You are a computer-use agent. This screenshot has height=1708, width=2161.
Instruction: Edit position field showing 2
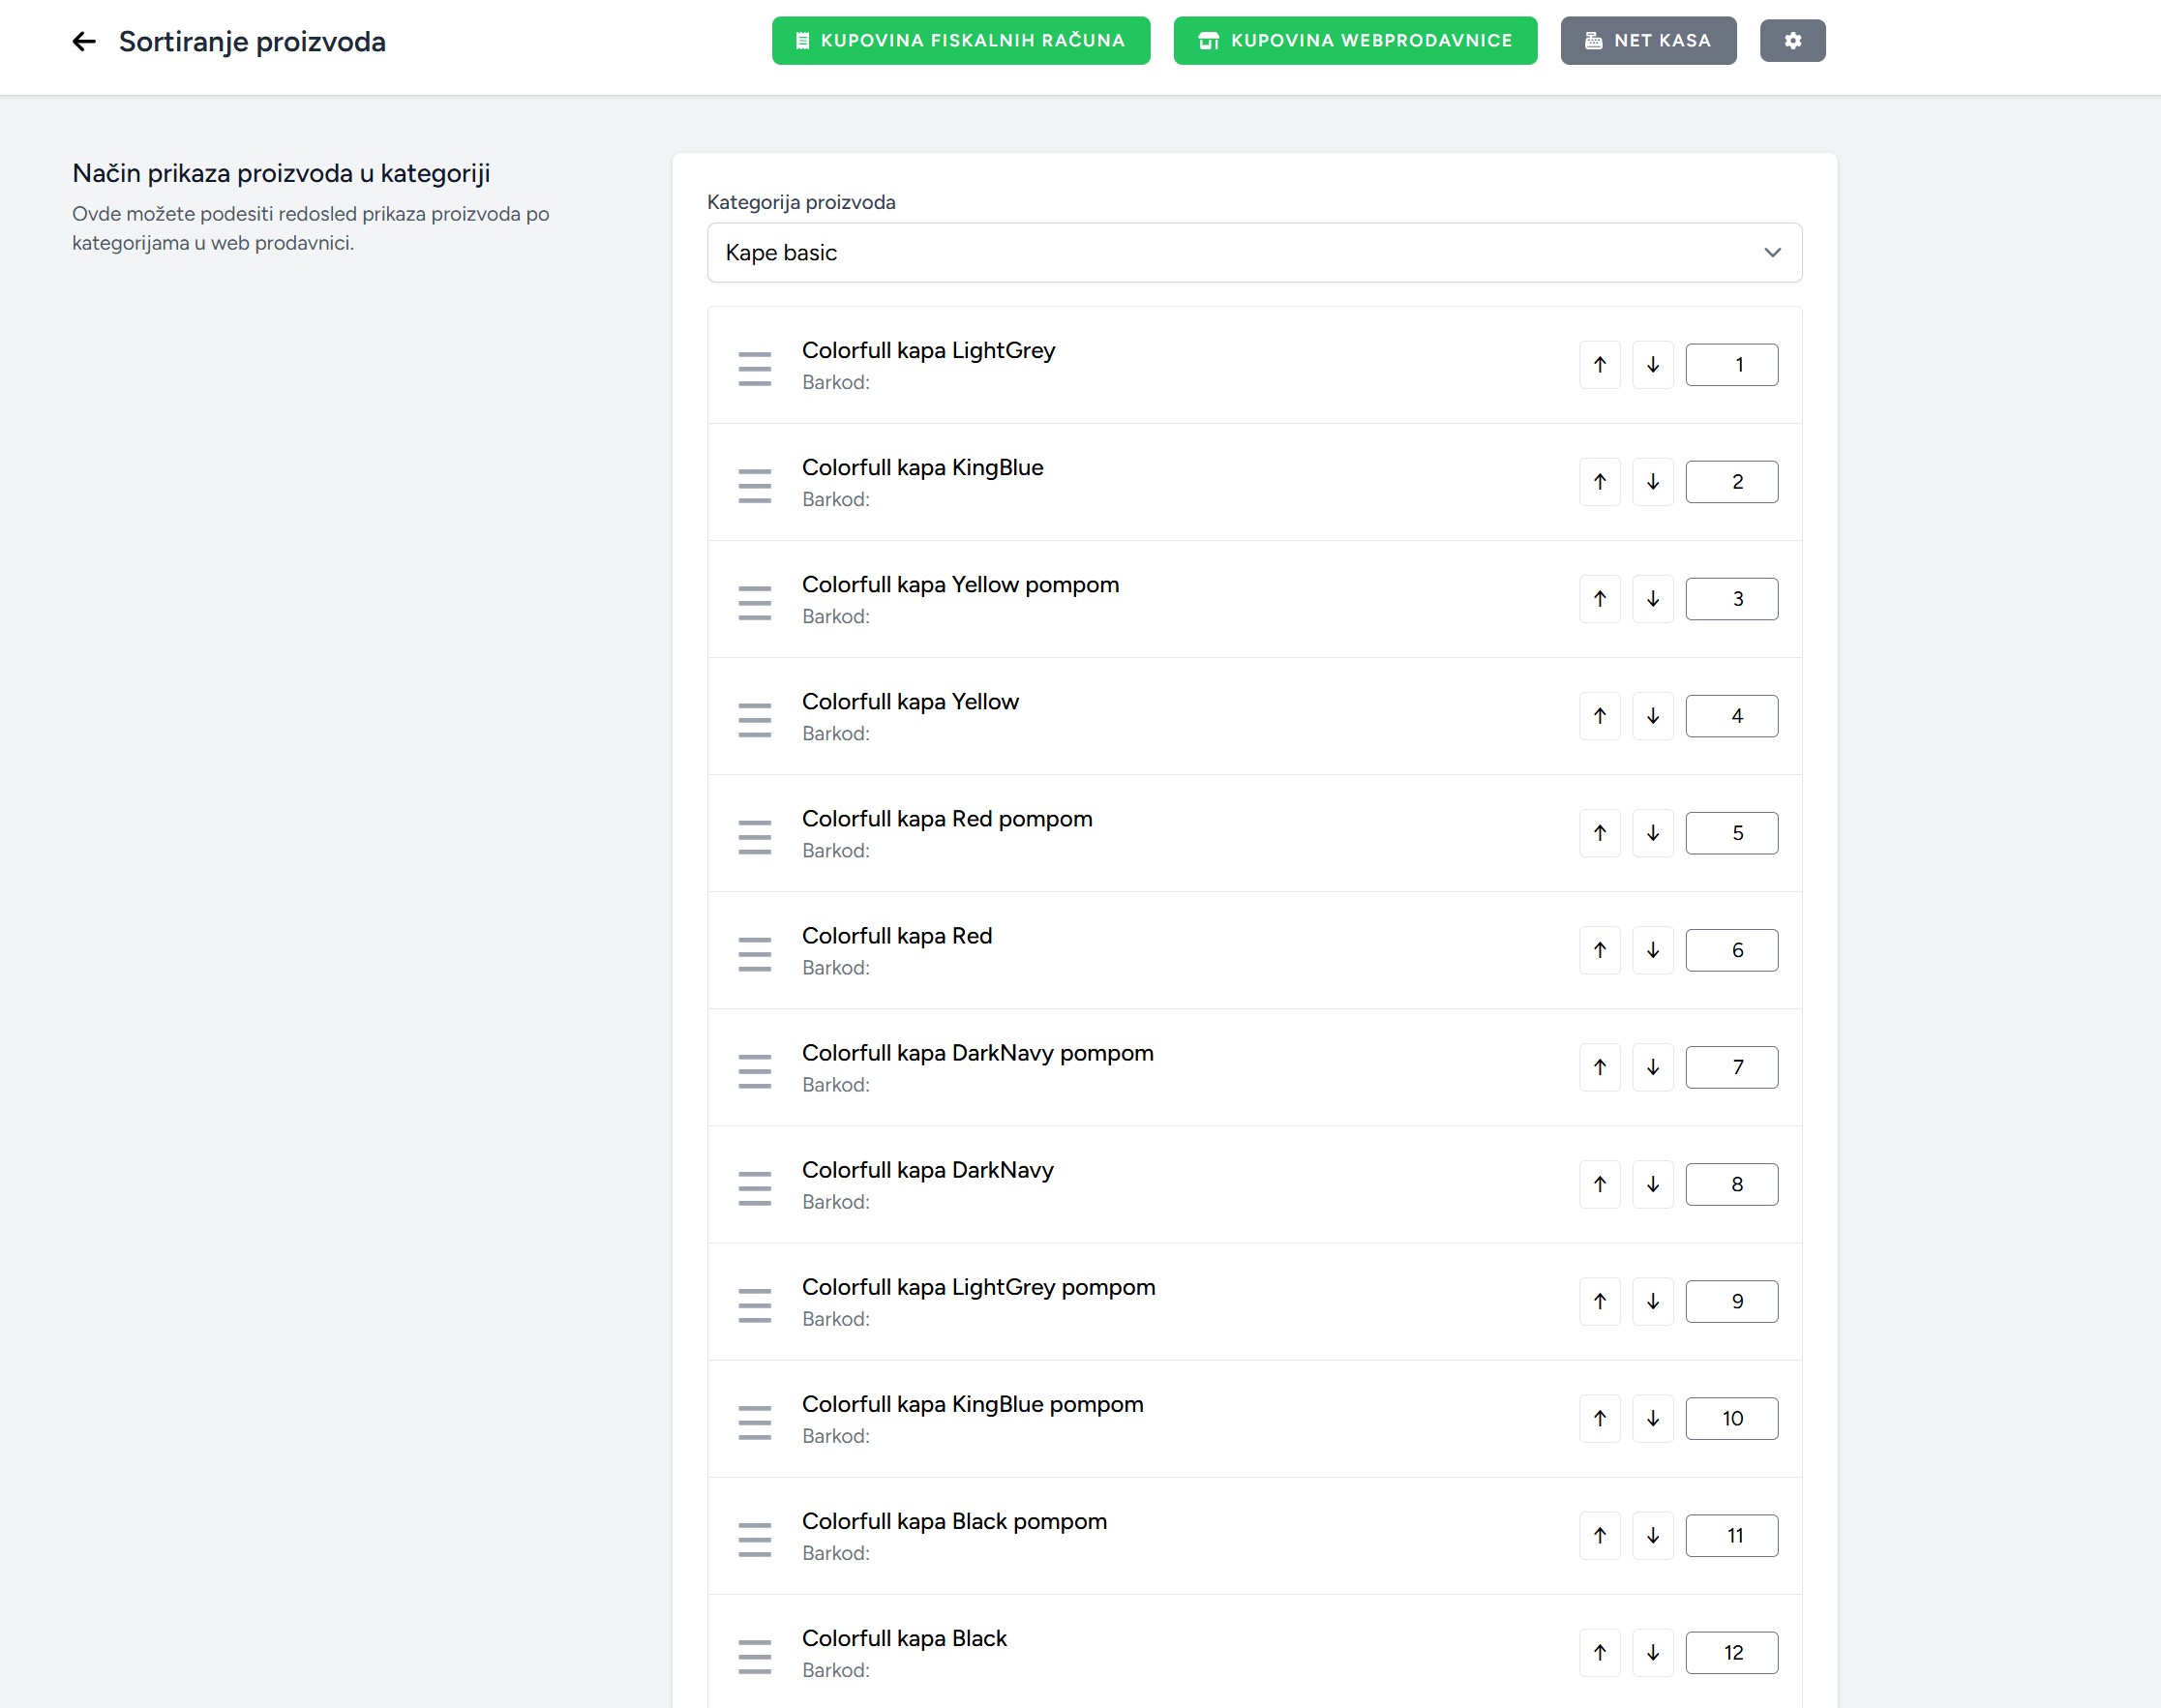point(1731,482)
